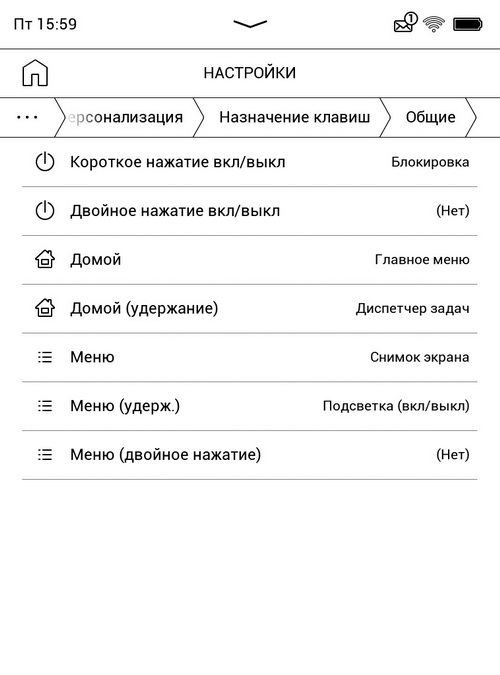Tap the home icon in the header

click(35, 73)
